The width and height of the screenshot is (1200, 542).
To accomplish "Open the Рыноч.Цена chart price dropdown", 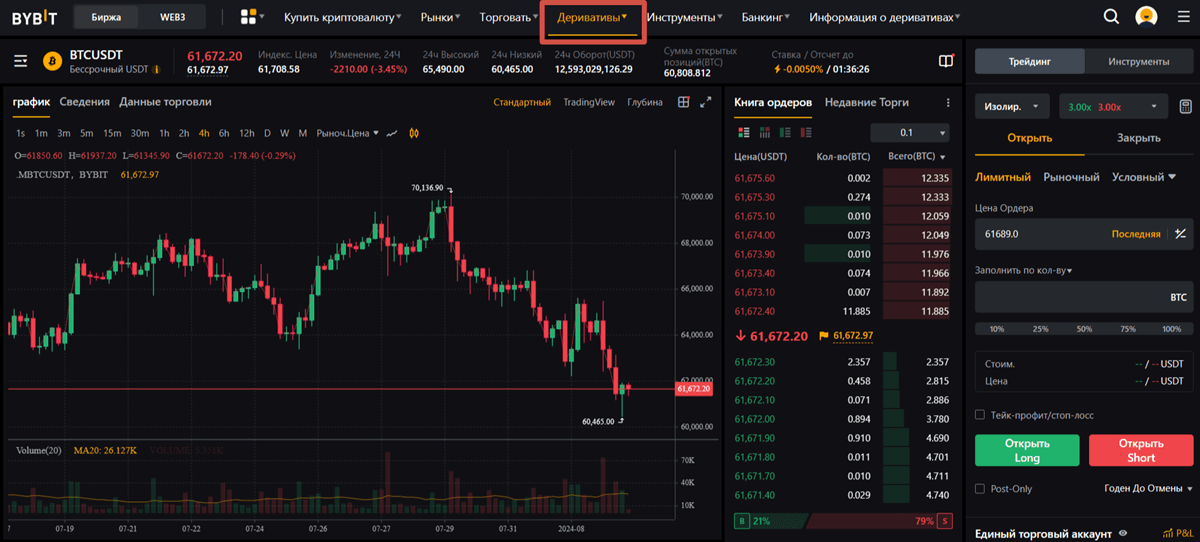I will (x=348, y=133).
